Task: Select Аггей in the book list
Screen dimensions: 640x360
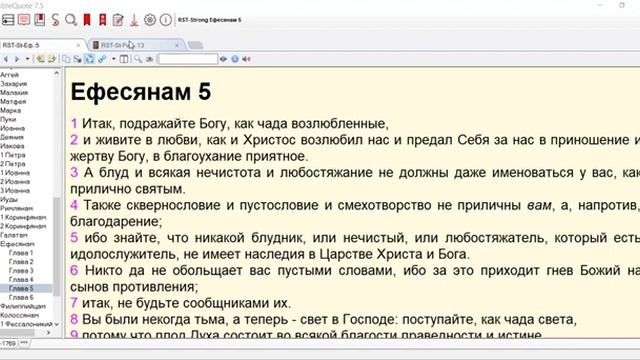Action: click(x=9, y=75)
